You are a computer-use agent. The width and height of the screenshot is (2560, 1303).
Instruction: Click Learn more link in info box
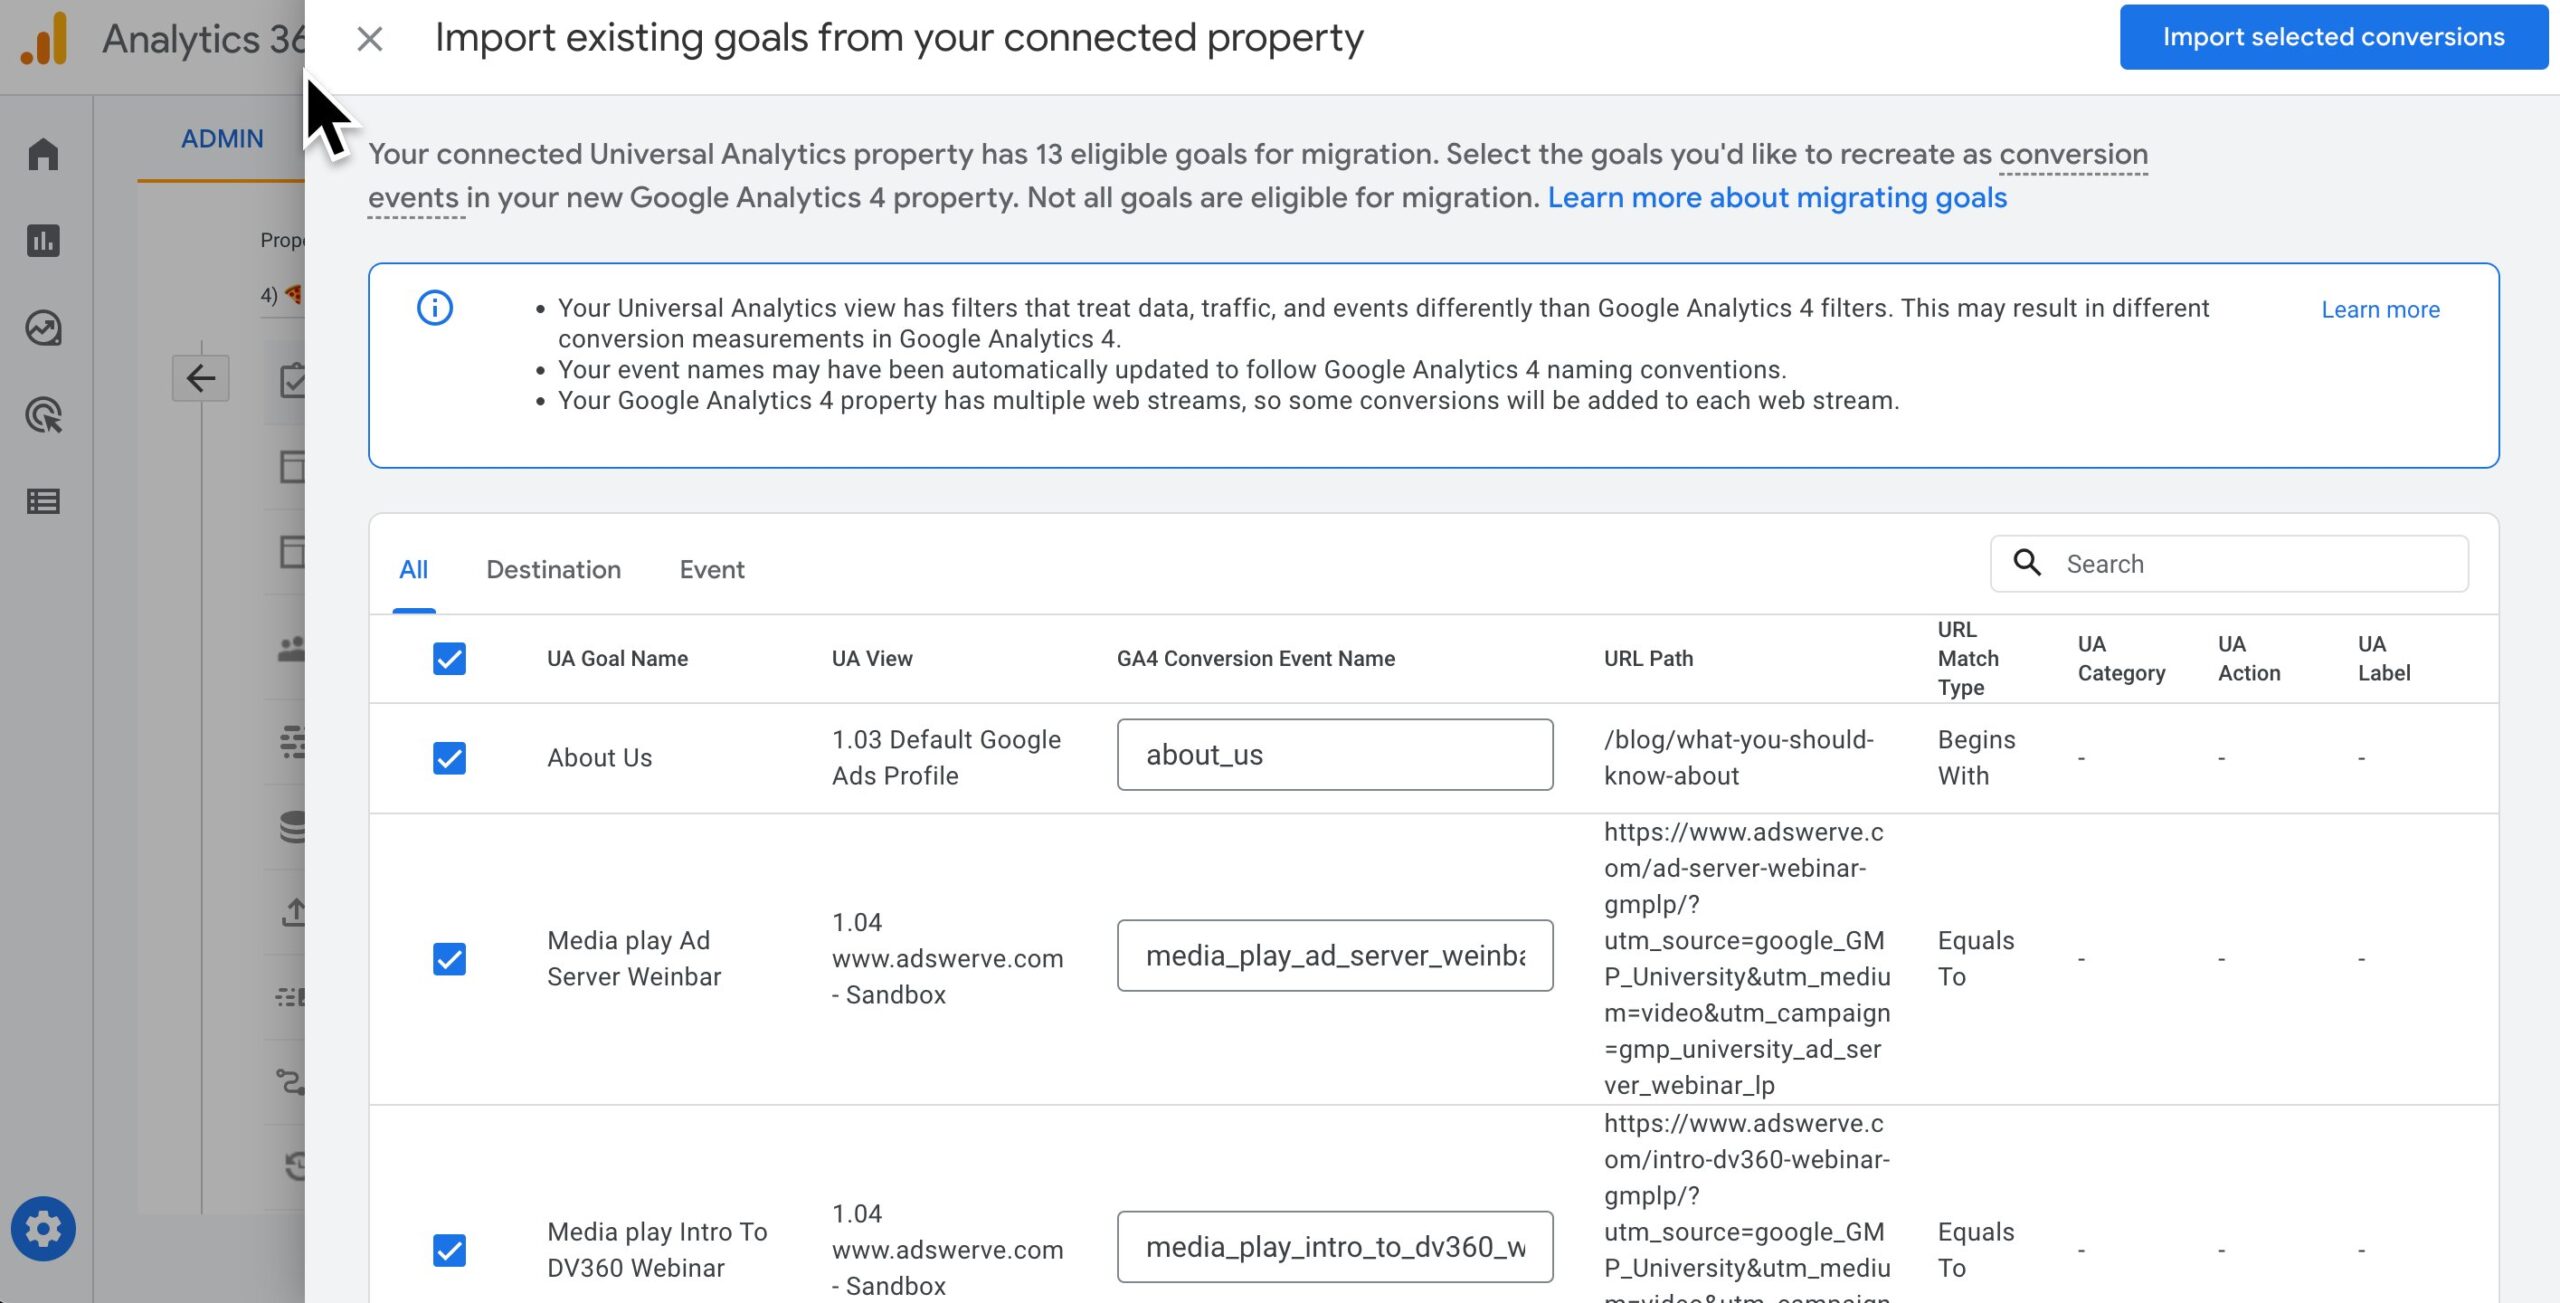point(2380,310)
